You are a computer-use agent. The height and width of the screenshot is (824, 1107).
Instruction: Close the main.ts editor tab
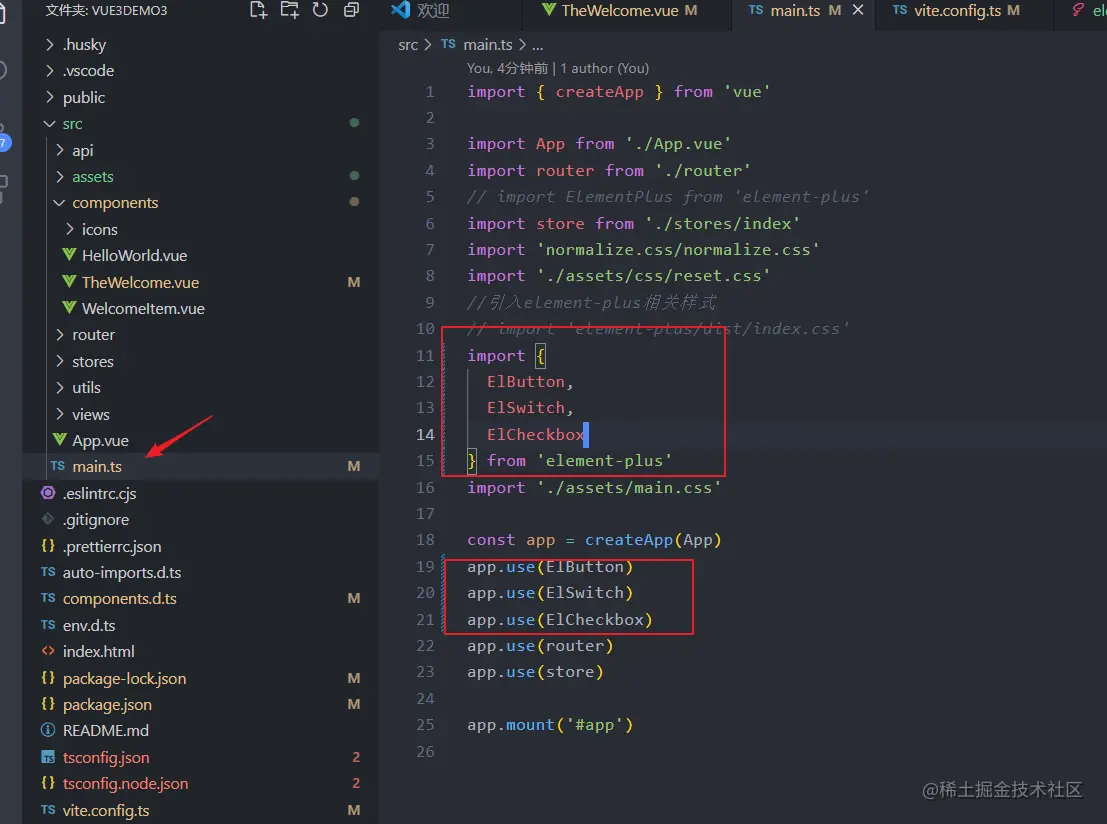[x=858, y=10]
